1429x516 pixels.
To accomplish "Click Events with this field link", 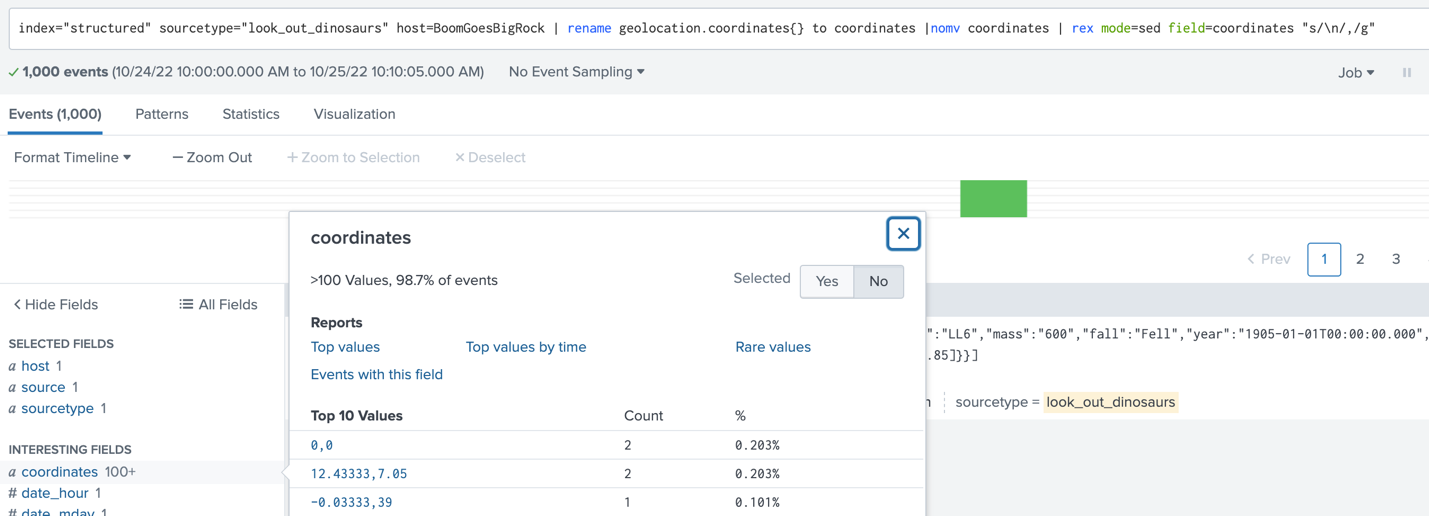I will click(377, 375).
